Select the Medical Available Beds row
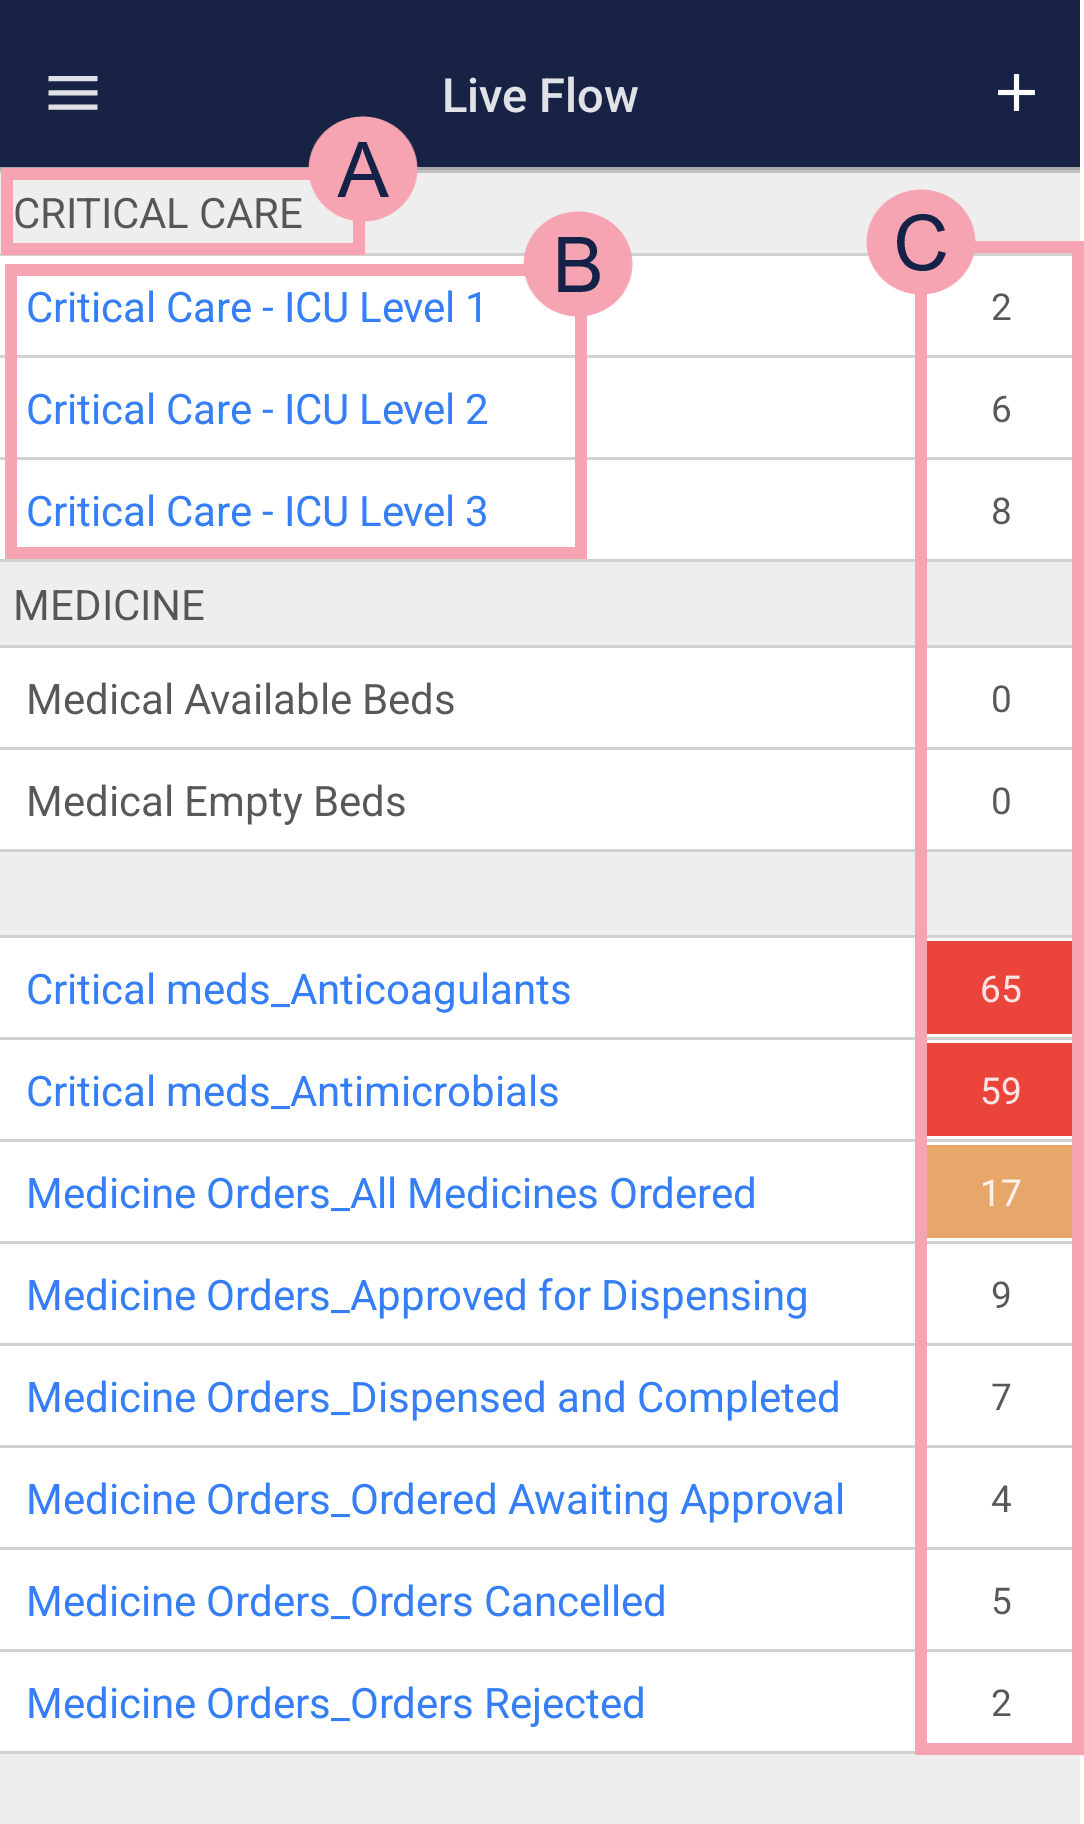Screen dimensions: 1084x1824 point(241,700)
